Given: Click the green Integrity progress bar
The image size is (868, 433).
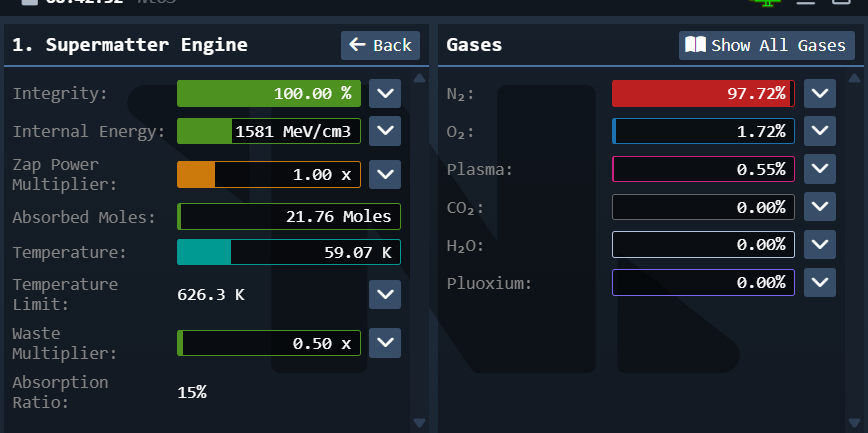Looking at the screenshot, I should pyautogui.click(x=268, y=94).
